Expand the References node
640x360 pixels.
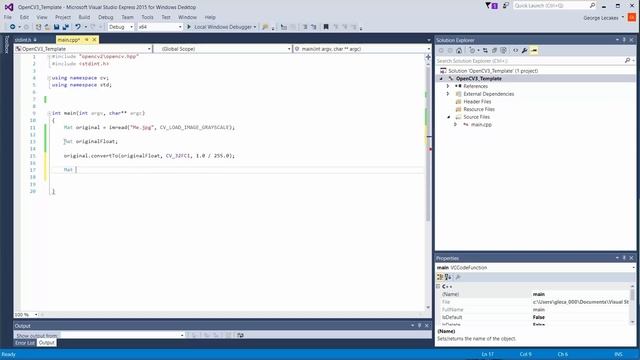coord(448,86)
